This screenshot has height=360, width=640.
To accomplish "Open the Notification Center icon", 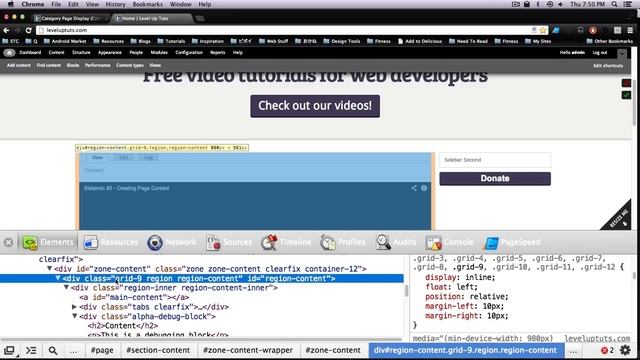I will tap(628, 4).
